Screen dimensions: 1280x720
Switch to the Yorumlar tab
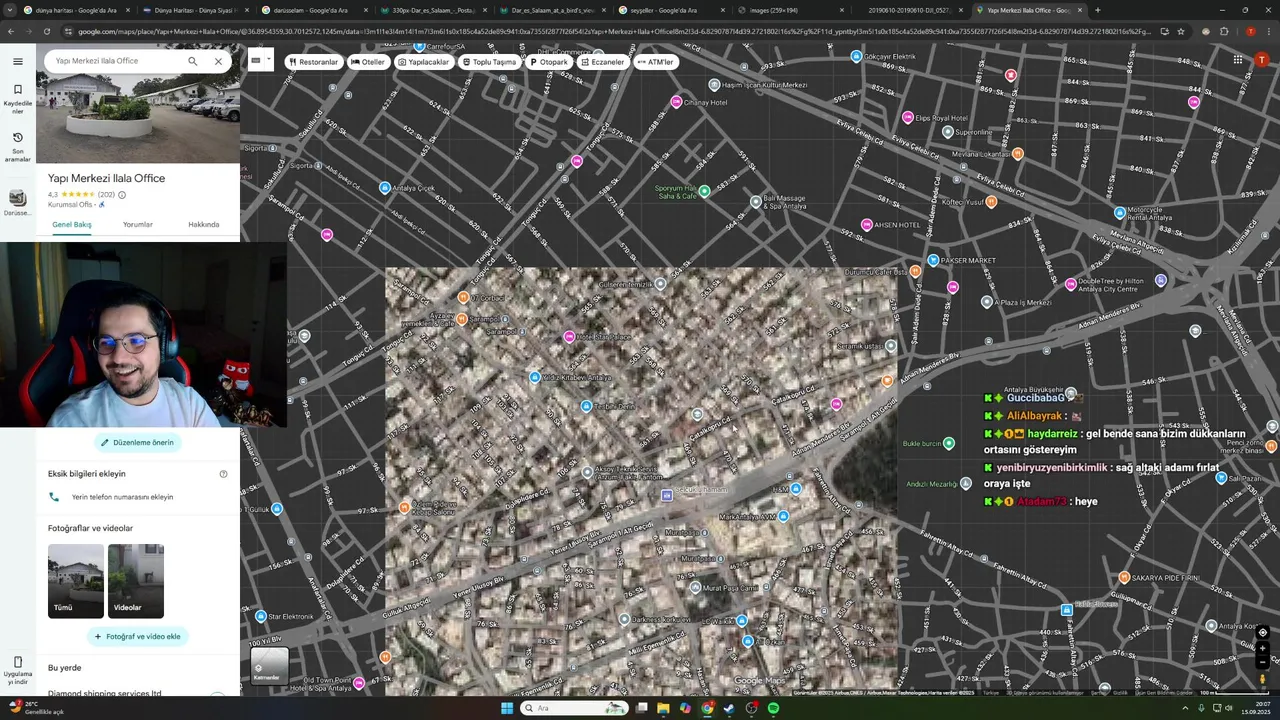[x=138, y=224]
